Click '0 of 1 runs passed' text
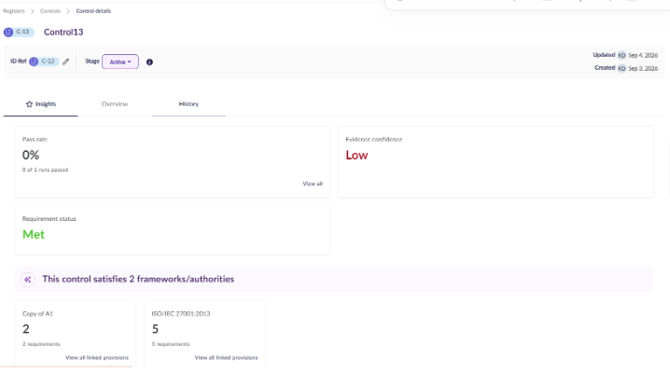This screenshot has height=371, width=670. 45,170
